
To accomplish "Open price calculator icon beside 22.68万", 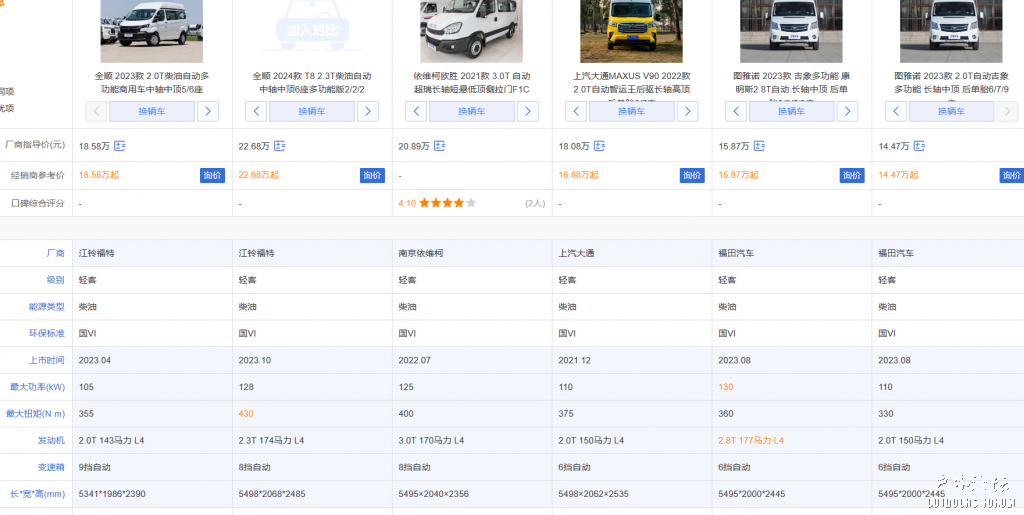I will tap(280, 146).
